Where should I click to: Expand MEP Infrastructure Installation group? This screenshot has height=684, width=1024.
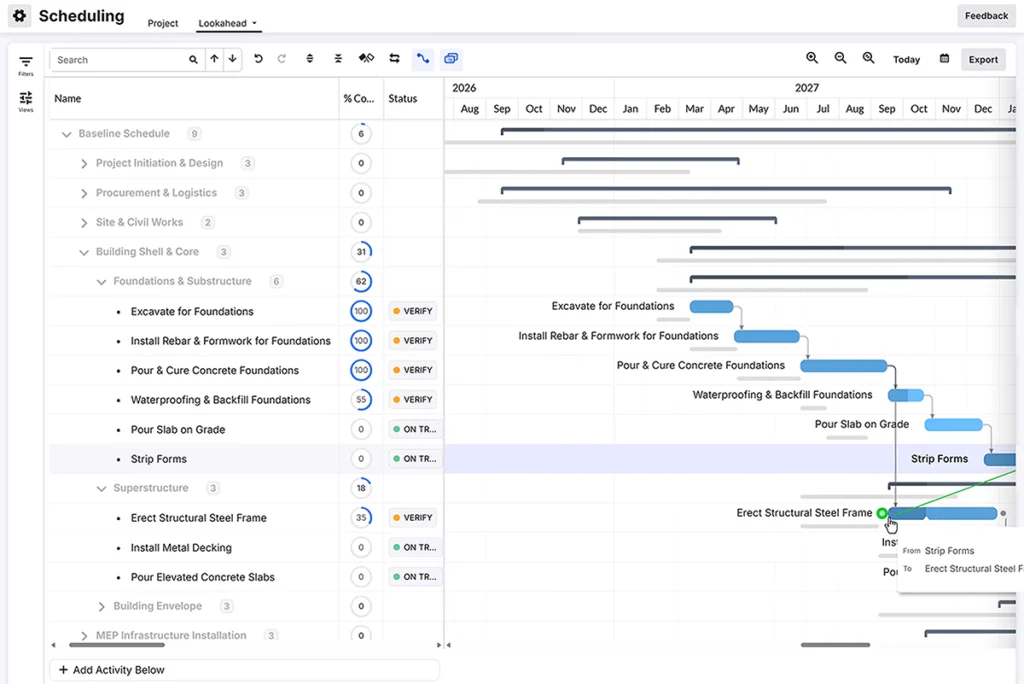pyautogui.click(x=84, y=635)
